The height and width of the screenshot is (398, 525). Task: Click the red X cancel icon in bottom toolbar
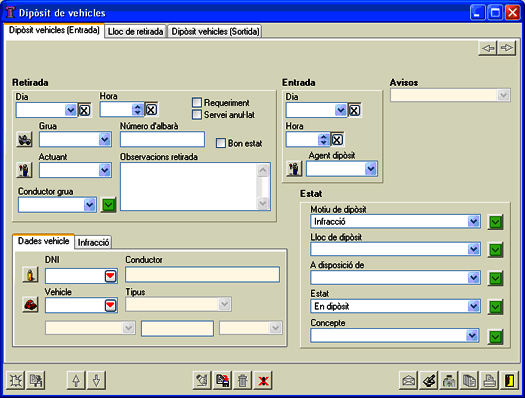click(x=263, y=380)
